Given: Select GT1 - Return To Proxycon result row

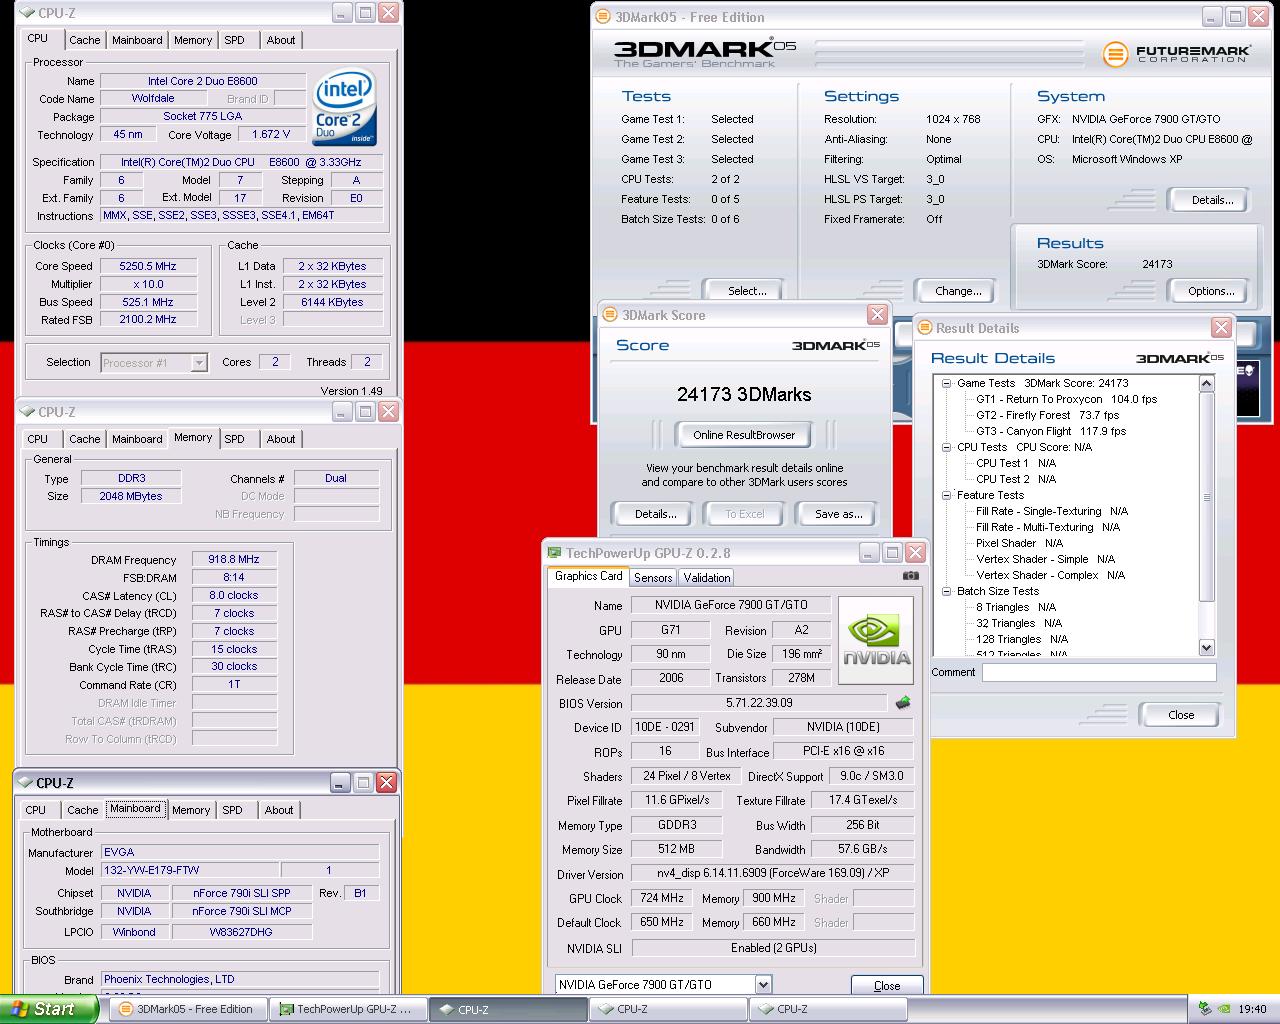Looking at the screenshot, I should pyautogui.click(x=1066, y=399).
